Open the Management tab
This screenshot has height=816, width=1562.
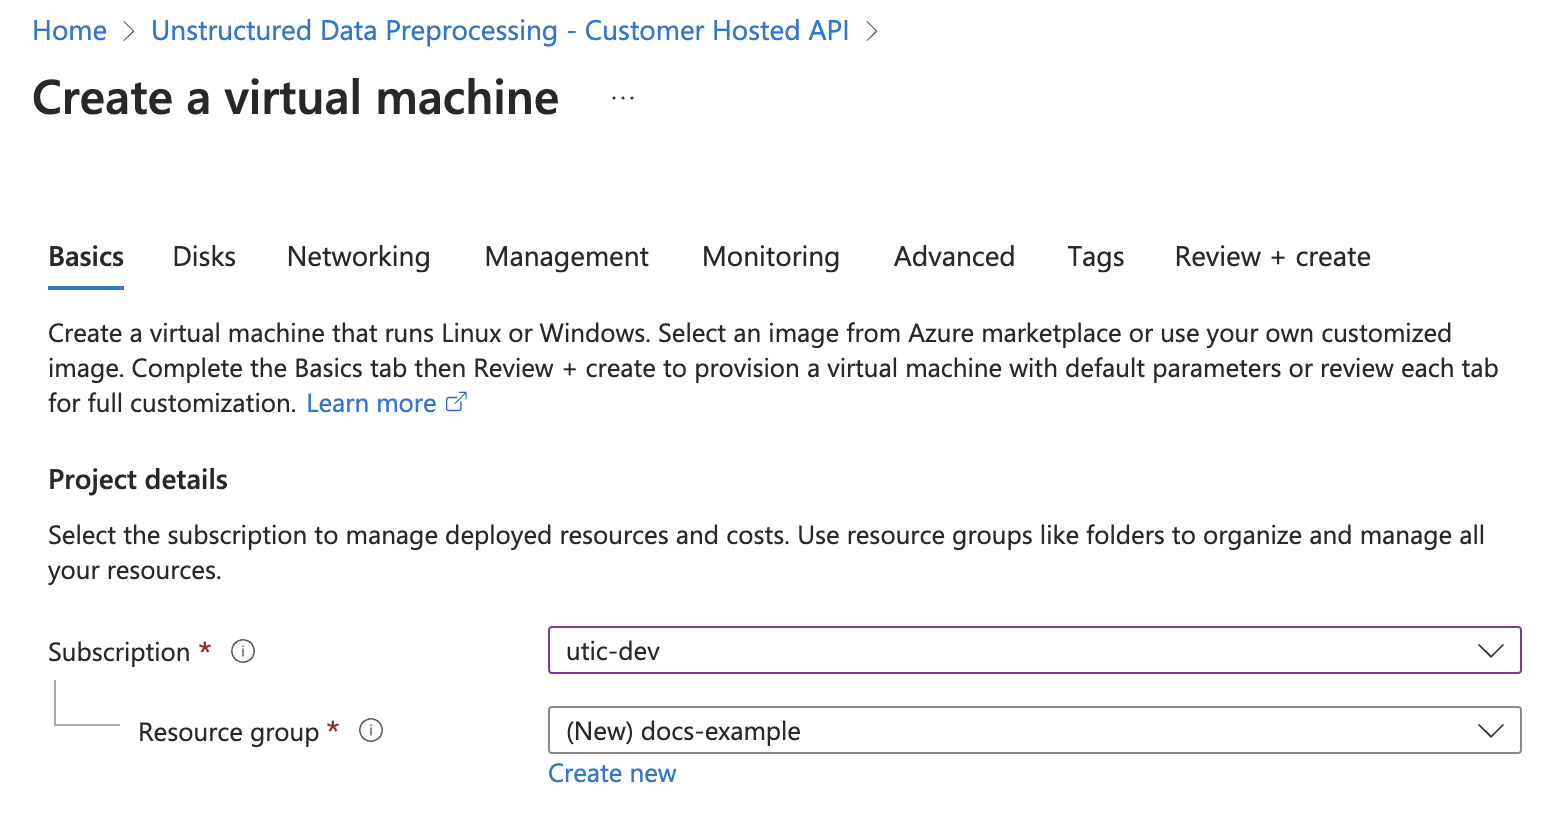tap(566, 257)
